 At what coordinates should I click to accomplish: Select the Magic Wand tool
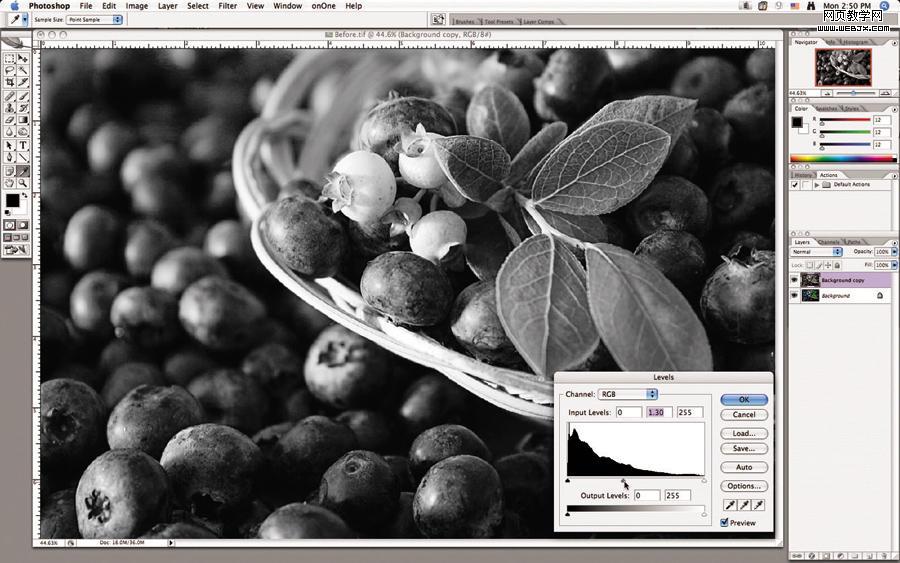pyautogui.click(x=22, y=70)
